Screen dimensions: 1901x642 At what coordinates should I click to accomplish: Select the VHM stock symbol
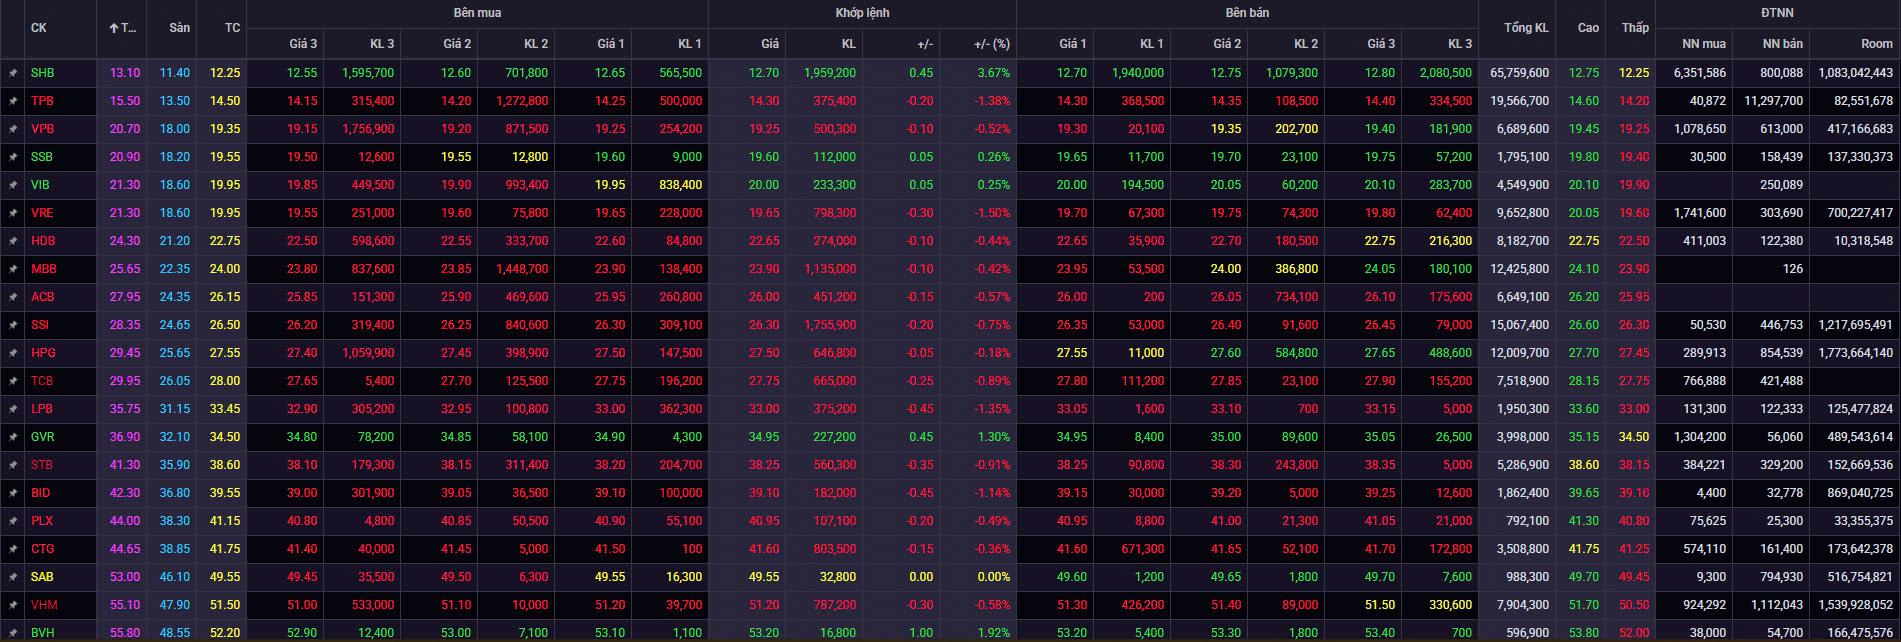(x=44, y=605)
